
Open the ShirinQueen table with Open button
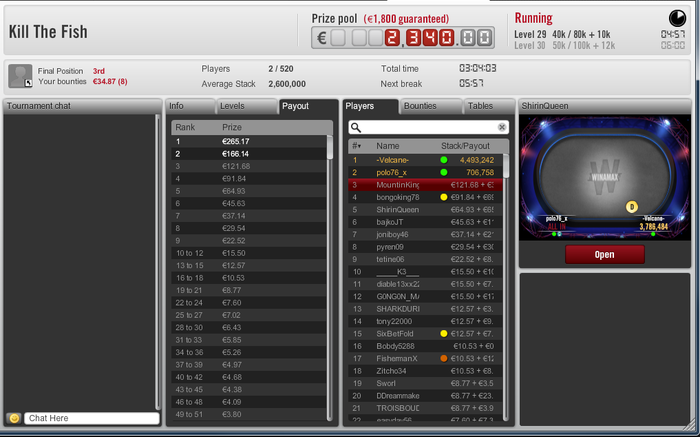pos(604,254)
